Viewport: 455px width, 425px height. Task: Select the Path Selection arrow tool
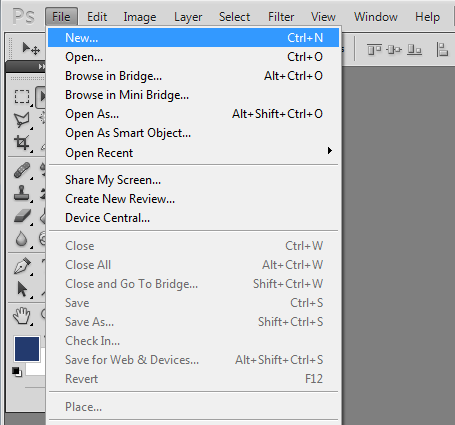(x=22, y=289)
